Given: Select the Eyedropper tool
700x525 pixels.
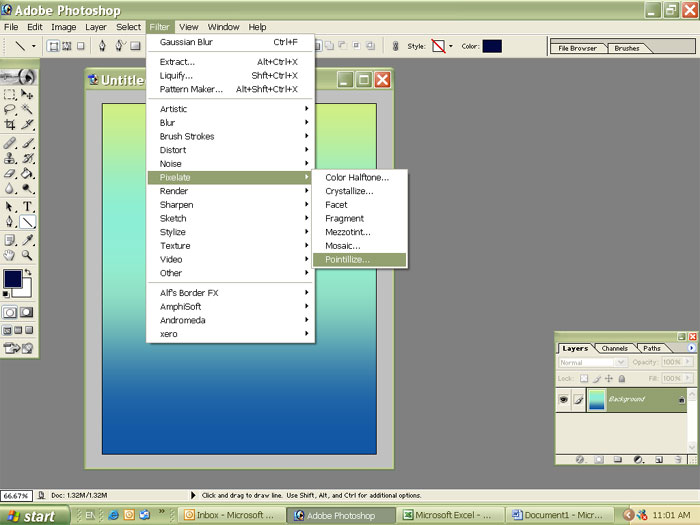Looking at the screenshot, I should (27, 241).
